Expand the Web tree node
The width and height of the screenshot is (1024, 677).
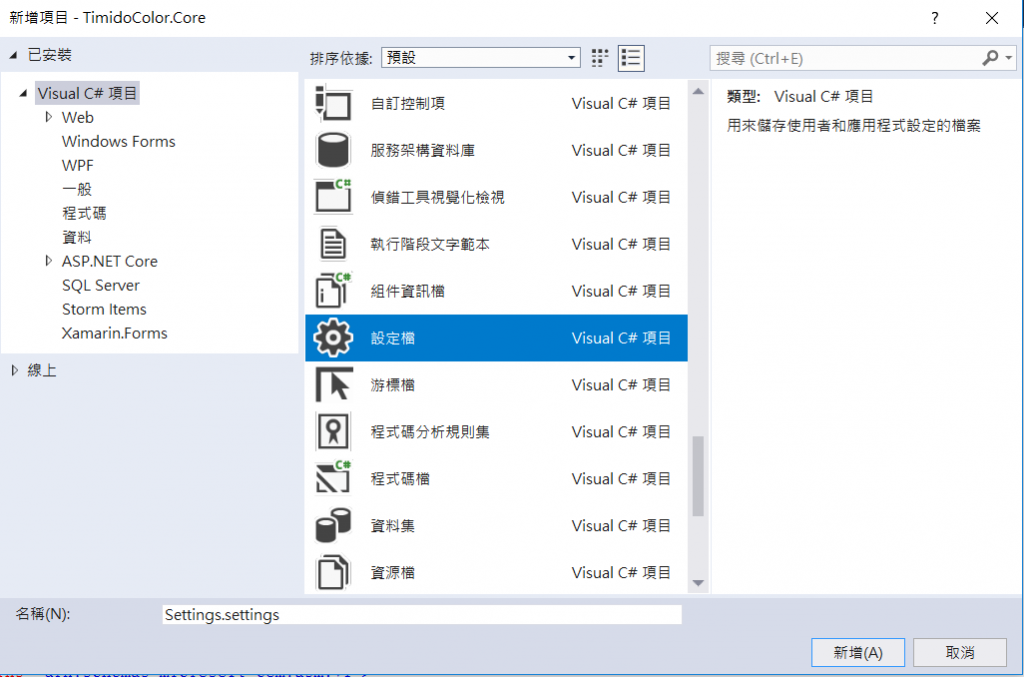(49, 117)
